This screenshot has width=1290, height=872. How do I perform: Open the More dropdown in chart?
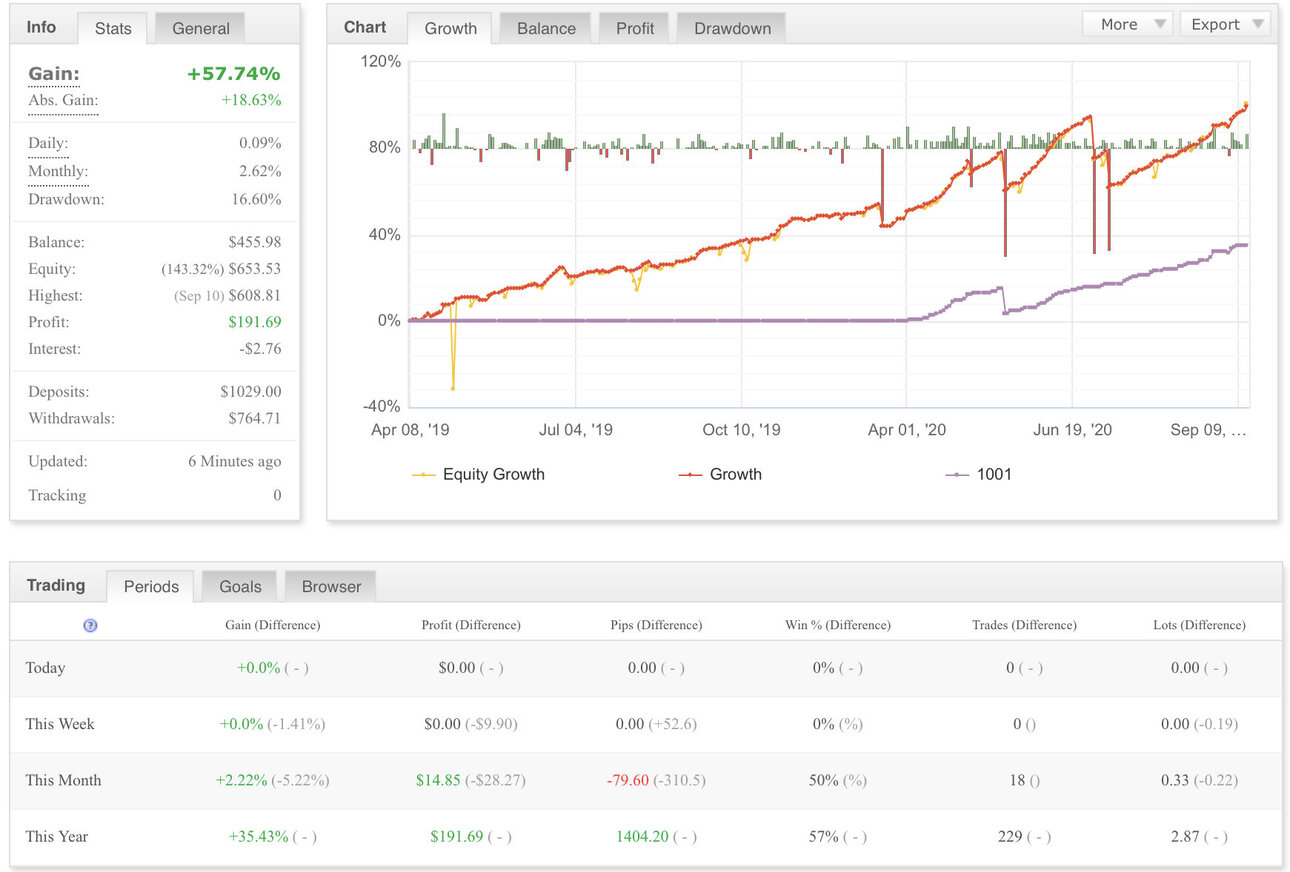point(1127,24)
